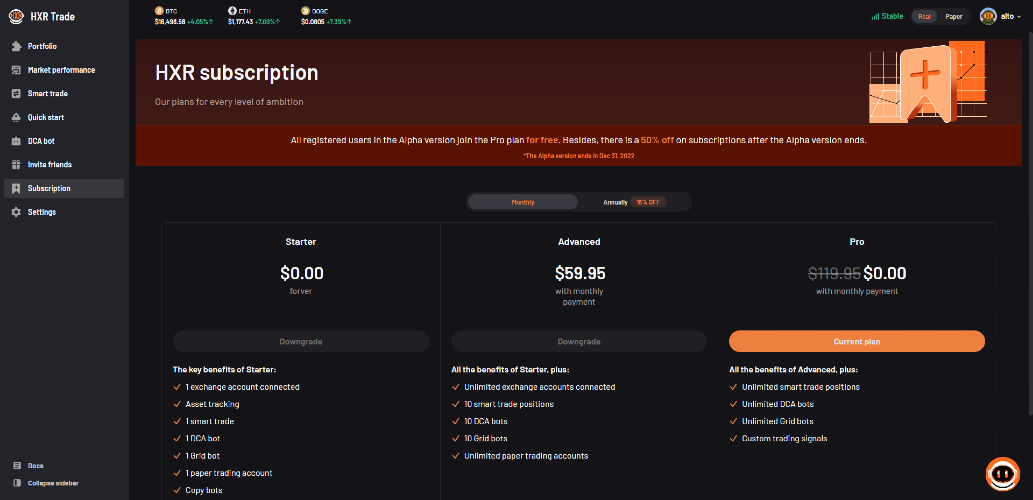Image resolution: width=1033 pixels, height=500 pixels.
Task: Click the DOGE price value
Action: coord(312,22)
